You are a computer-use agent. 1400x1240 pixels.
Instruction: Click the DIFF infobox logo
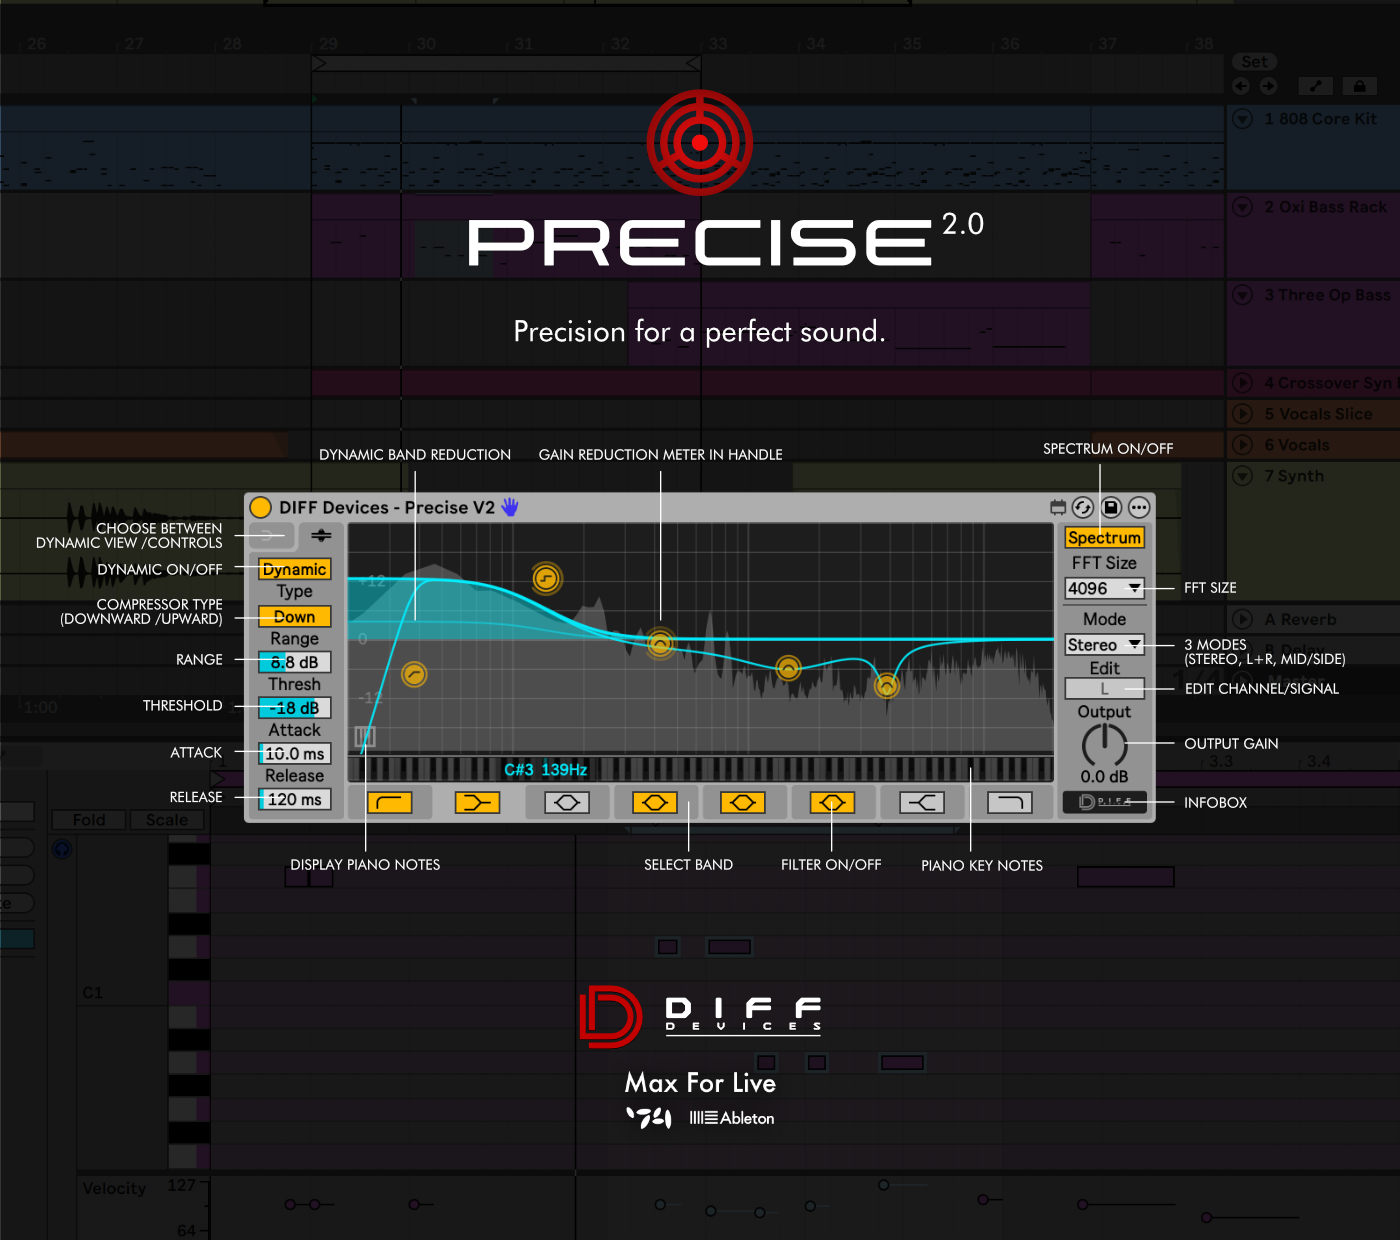tap(1104, 802)
